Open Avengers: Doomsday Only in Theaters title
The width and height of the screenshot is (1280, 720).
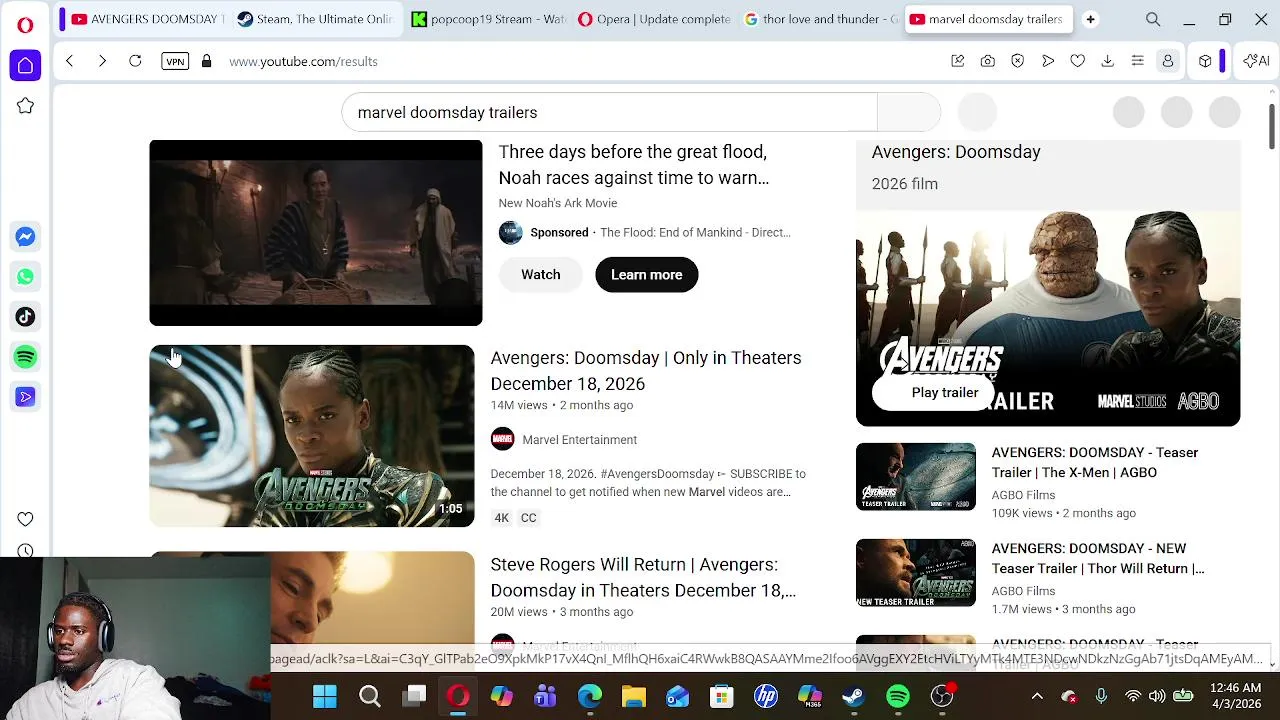pos(646,370)
